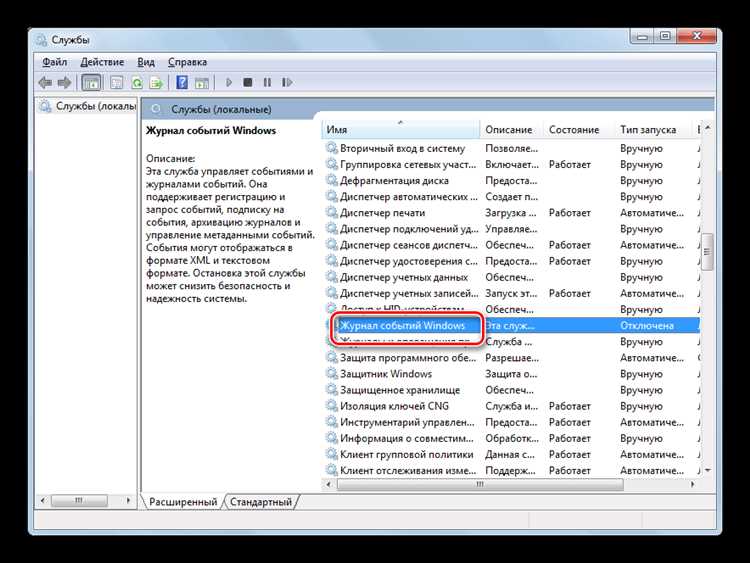Click the services list scroll up arrow
Image resolution: width=750 pixels, height=563 pixels.
pos(707,128)
